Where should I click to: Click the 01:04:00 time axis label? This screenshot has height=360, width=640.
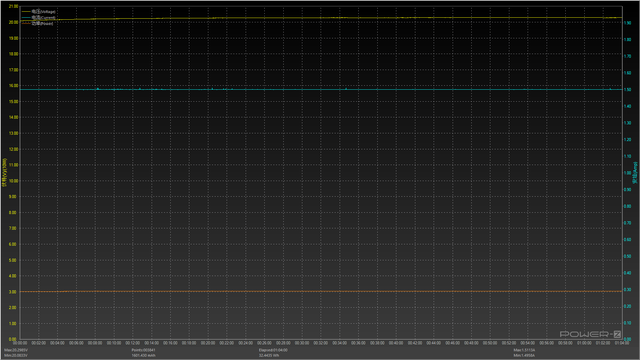622,343
